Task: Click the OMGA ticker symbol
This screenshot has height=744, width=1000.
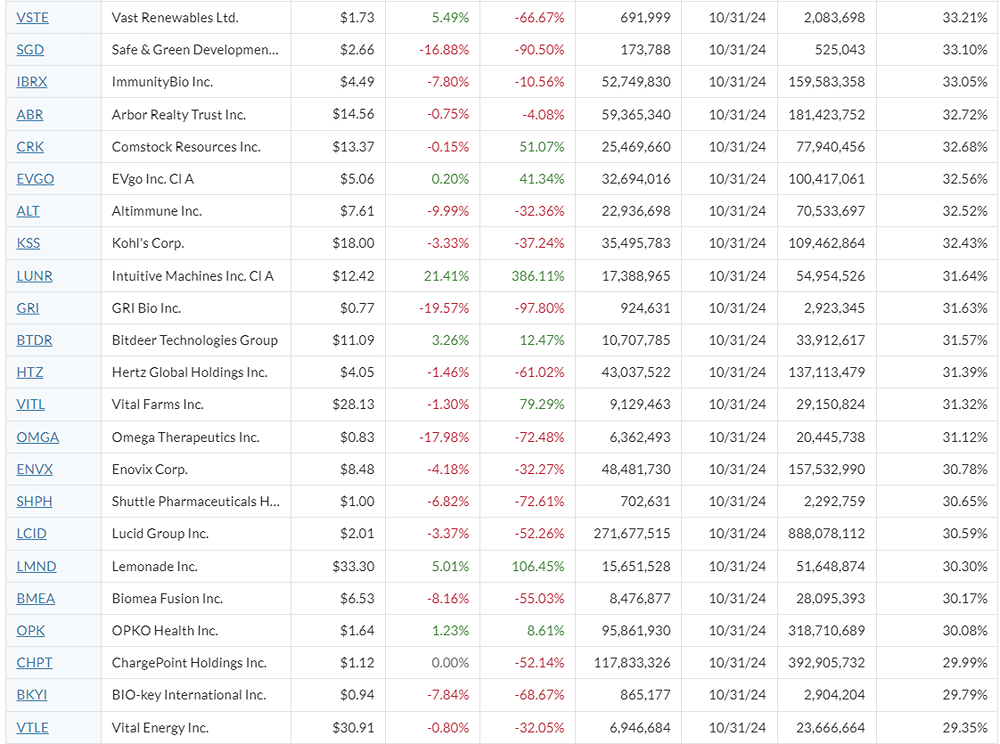Action: point(37,437)
